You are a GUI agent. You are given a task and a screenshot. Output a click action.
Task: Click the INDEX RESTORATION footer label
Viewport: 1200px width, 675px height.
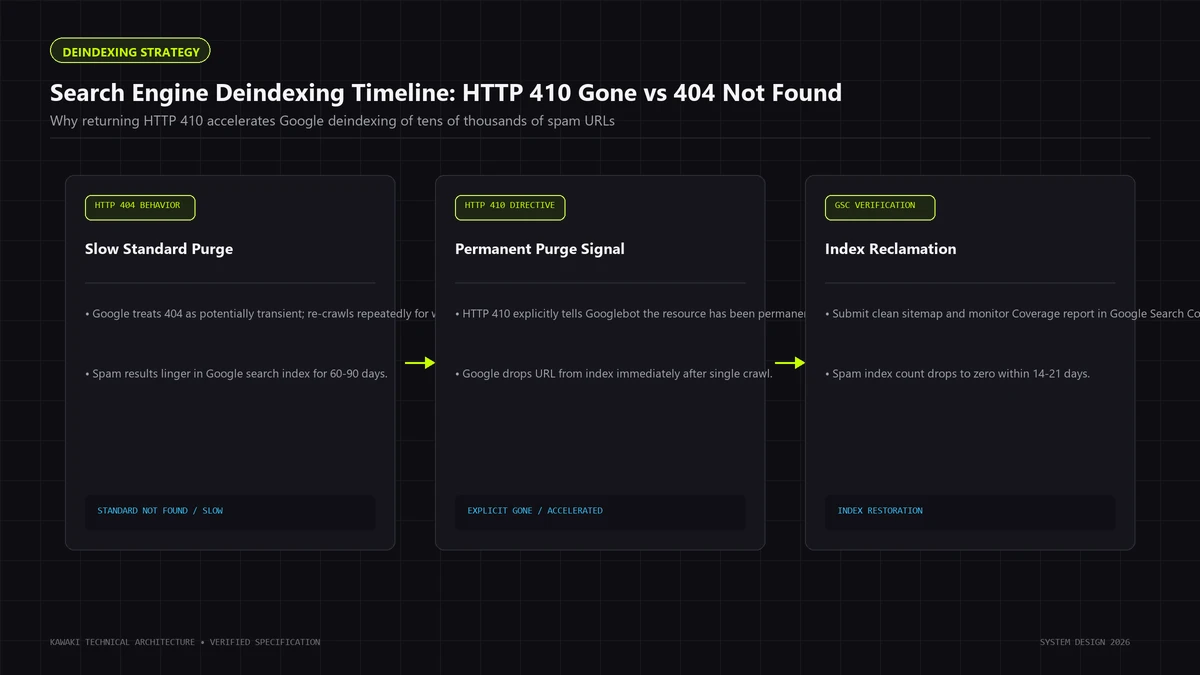coord(880,511)
